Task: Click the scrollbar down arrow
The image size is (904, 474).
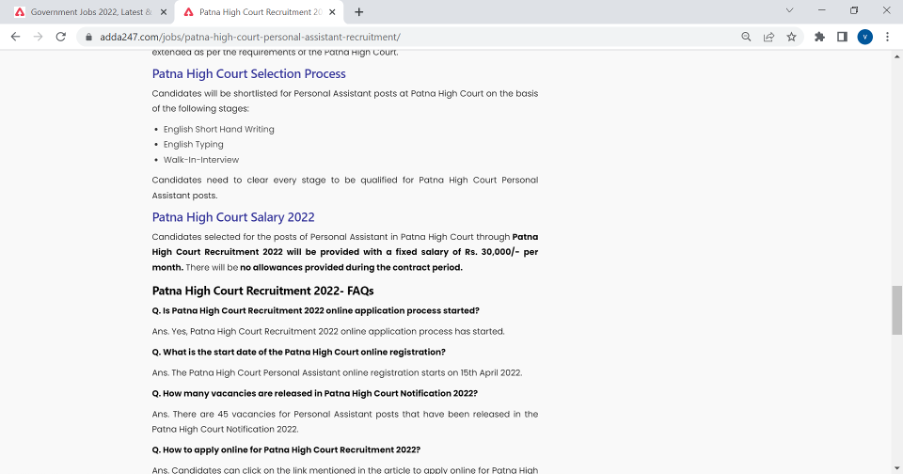Action: tap(896, 467)
